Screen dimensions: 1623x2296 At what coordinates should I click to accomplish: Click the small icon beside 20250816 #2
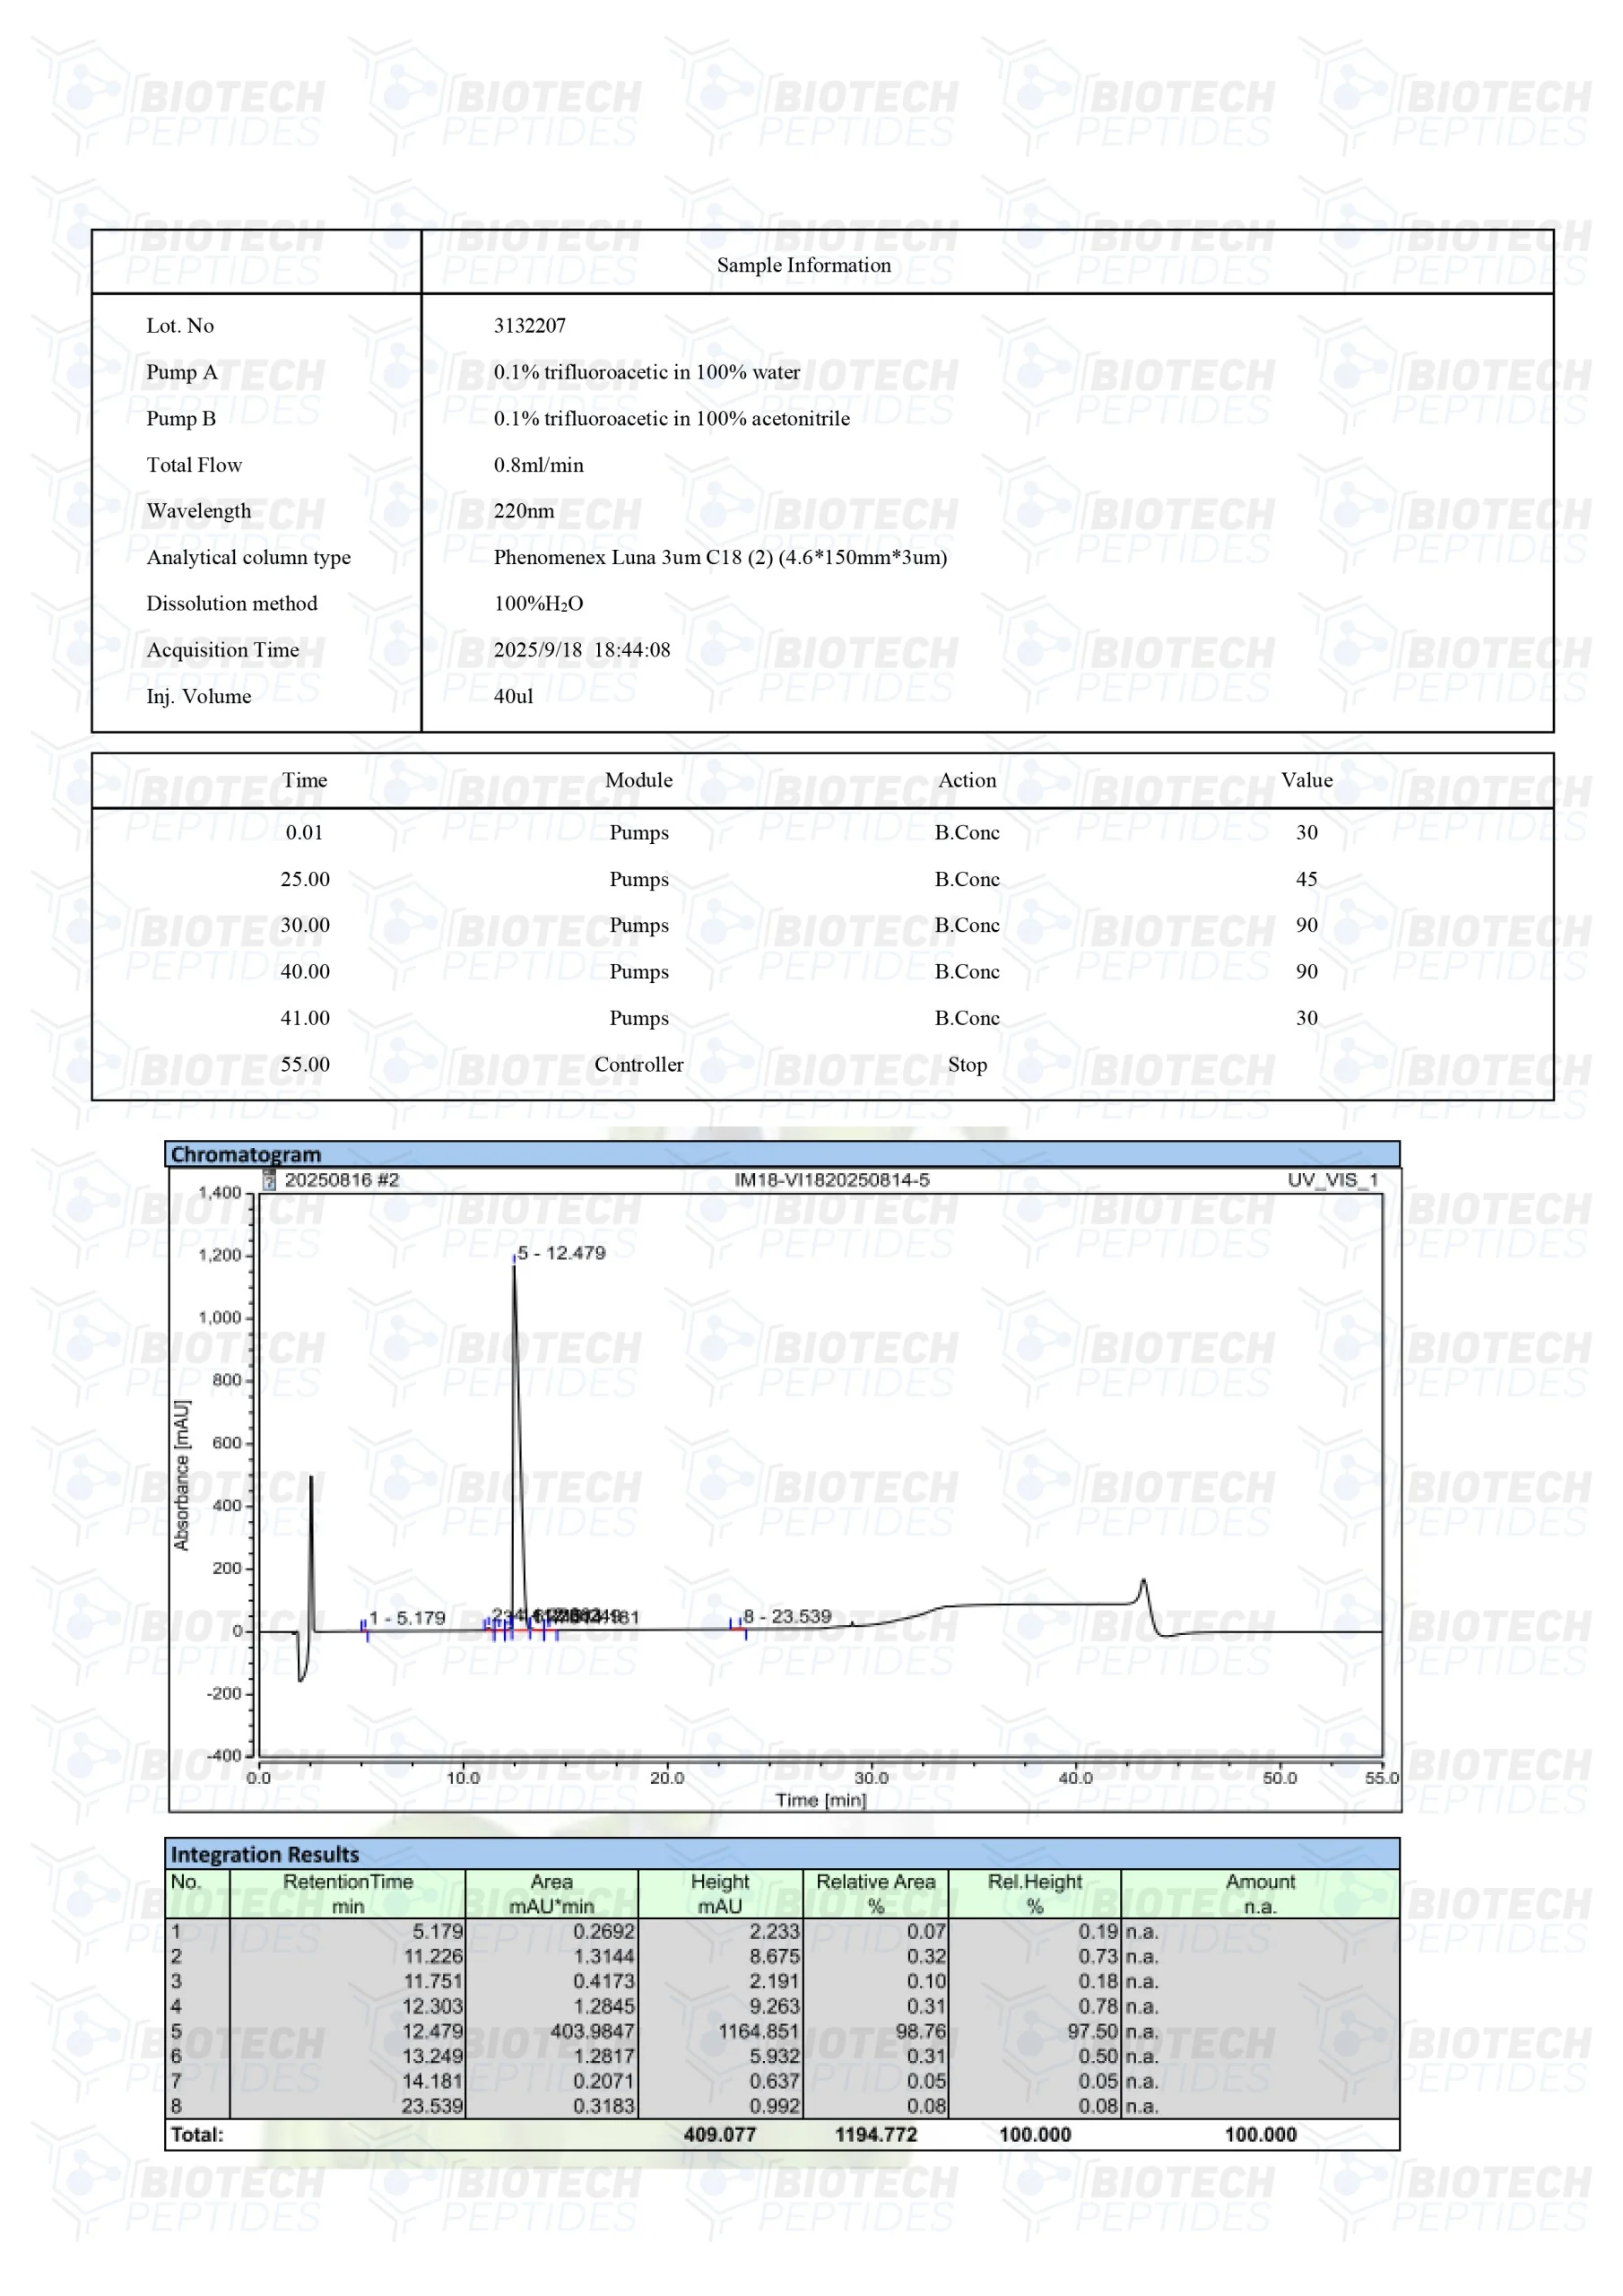coord(269,1180)
